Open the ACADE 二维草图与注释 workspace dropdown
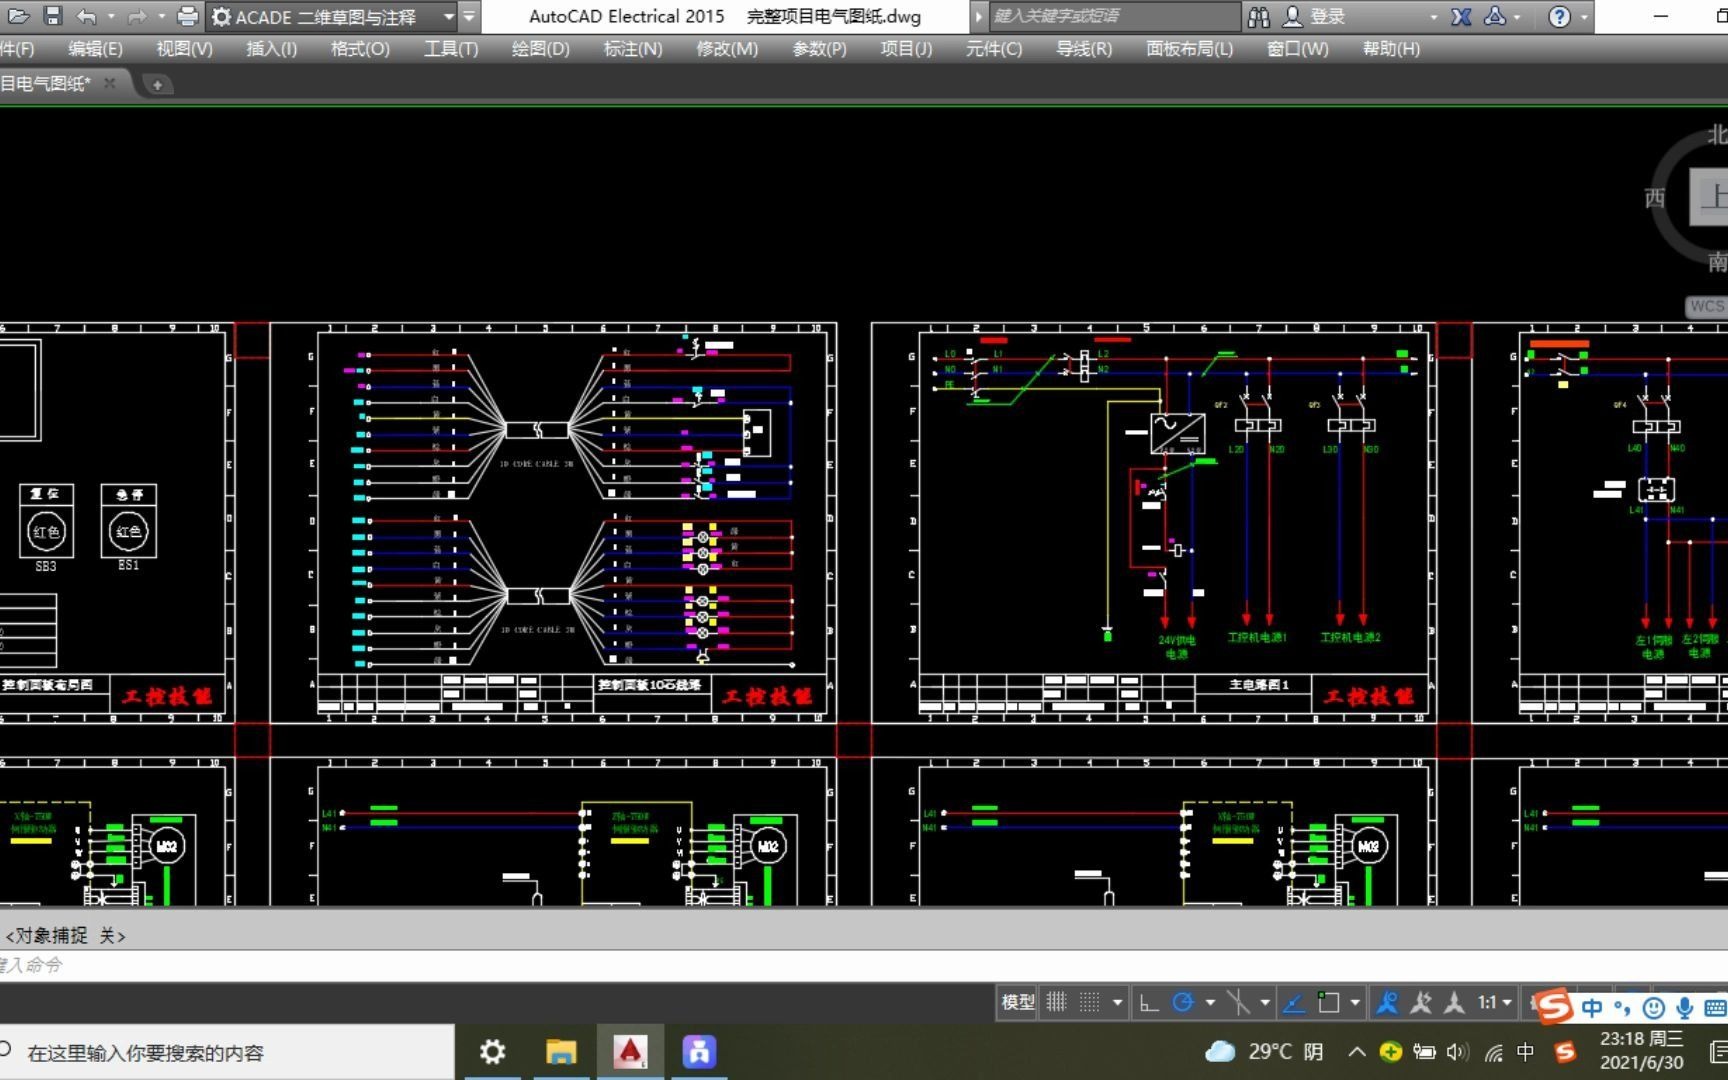The height and width of the screenshot is (1080, 1728). tap(447, 16)
